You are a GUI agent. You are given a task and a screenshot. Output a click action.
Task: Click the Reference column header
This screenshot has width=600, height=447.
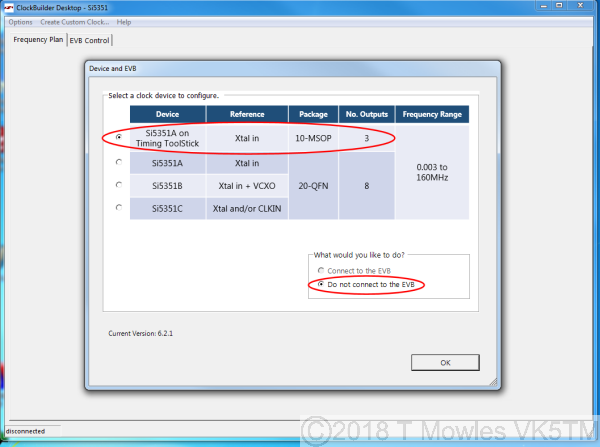(x=247, y=114)
